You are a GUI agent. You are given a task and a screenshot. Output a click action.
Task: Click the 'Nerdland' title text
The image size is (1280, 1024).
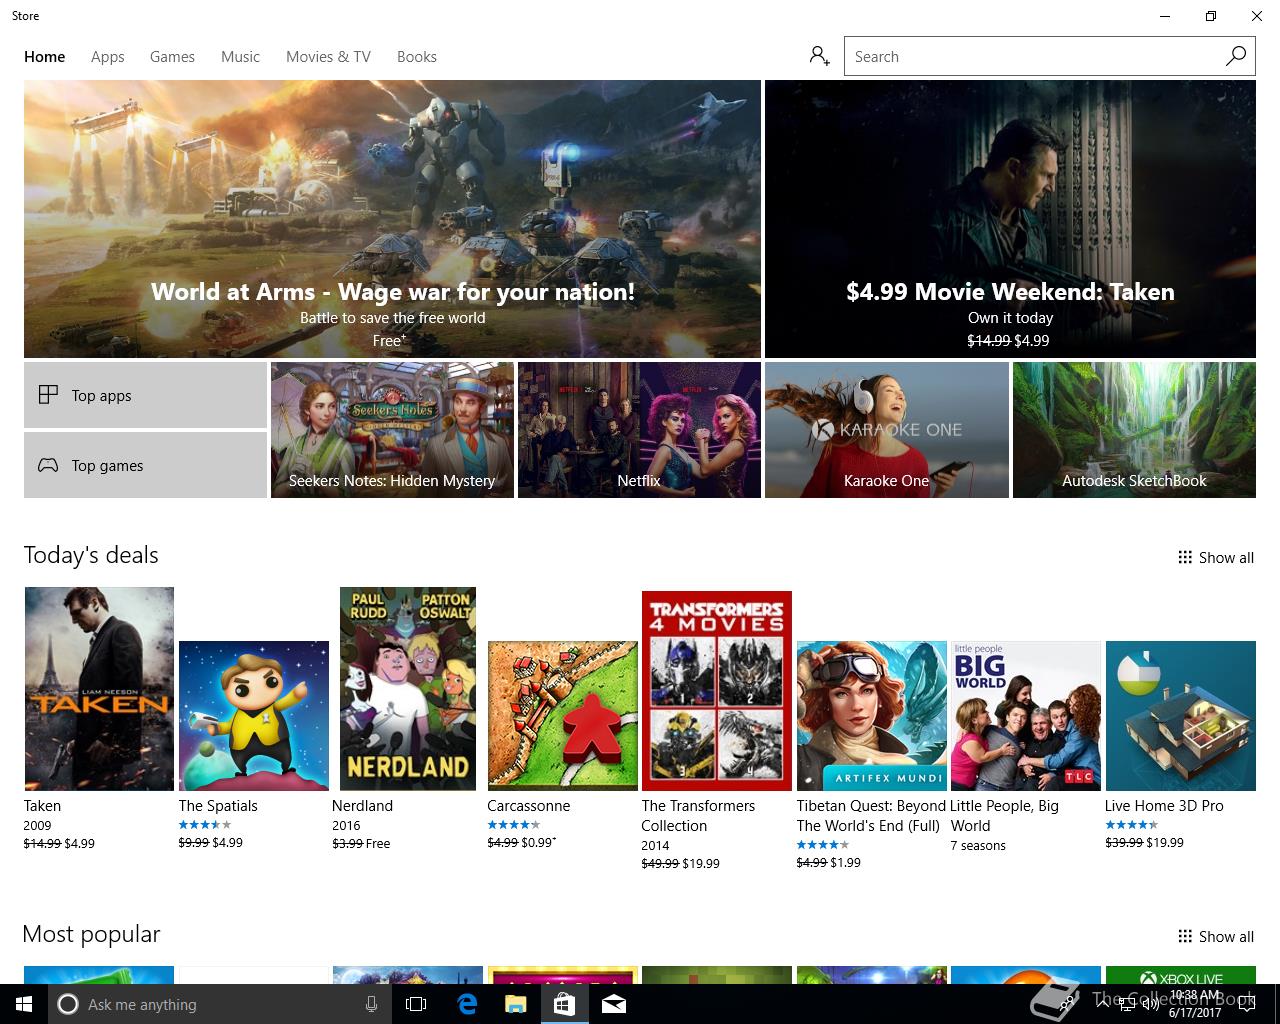click(x=362, y=806)
